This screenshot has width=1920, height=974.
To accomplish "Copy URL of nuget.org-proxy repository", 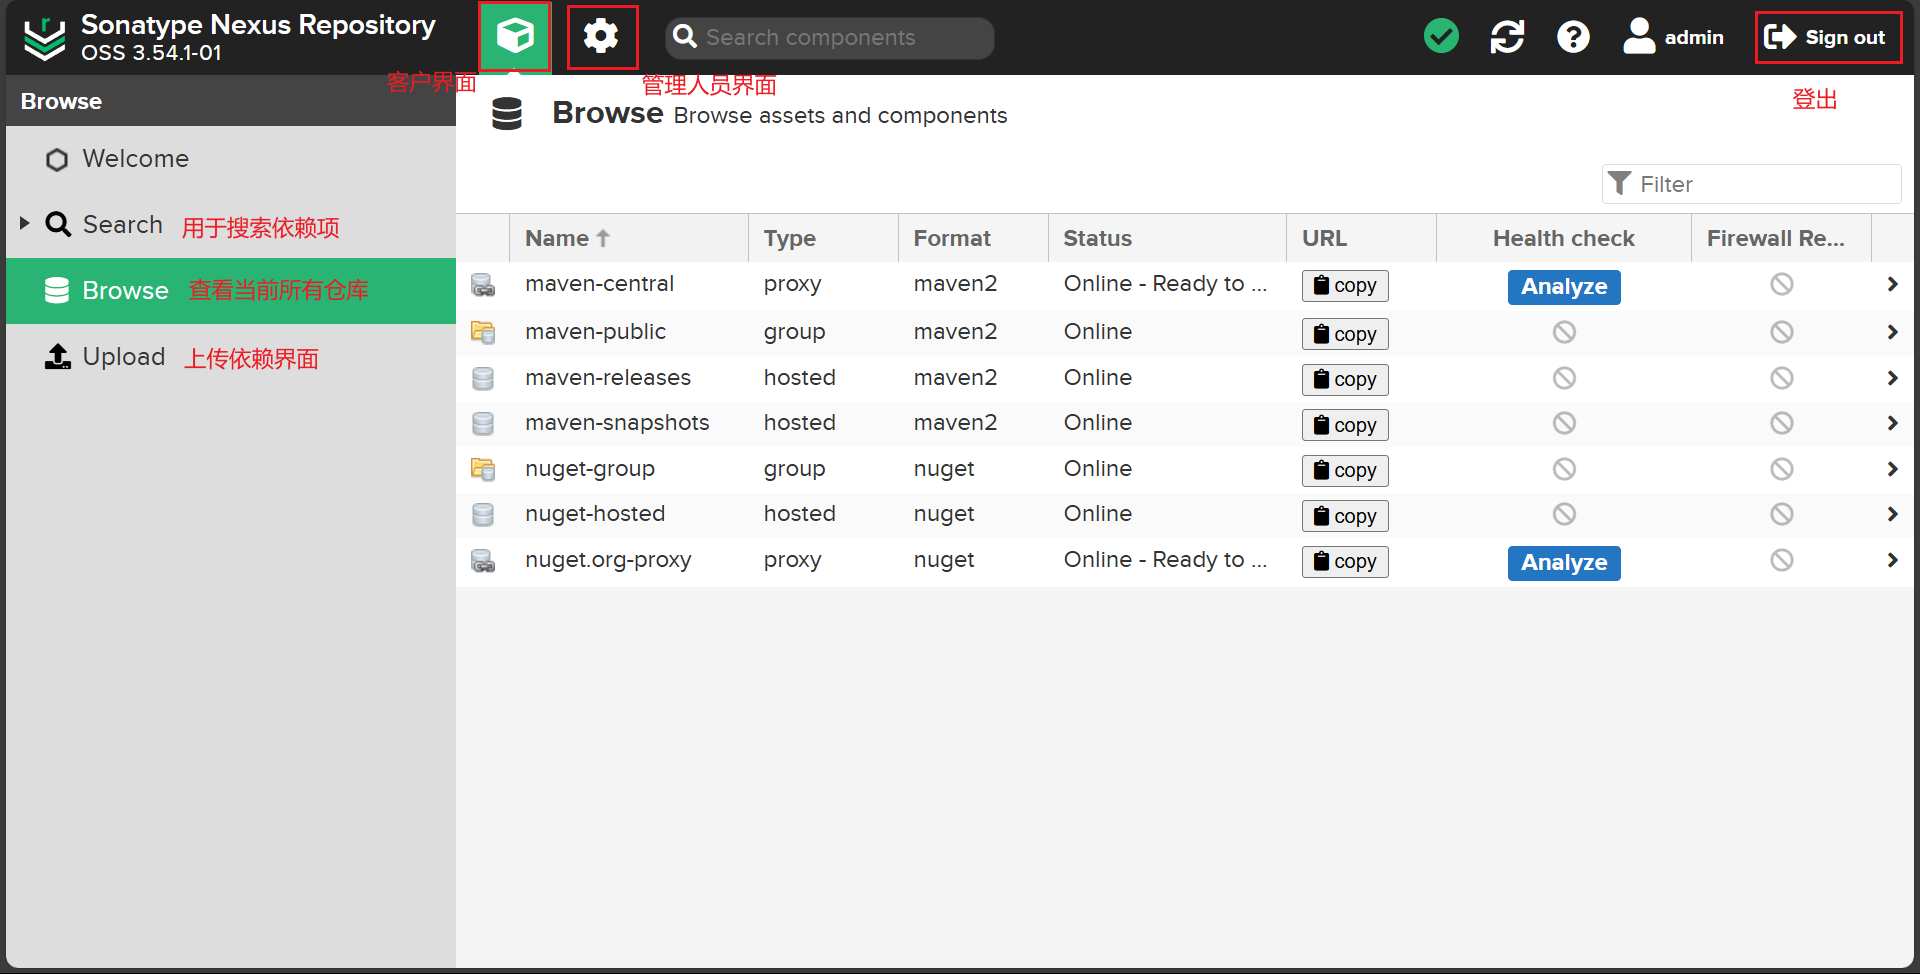I will pyautogui.click(x=1345, y=562).
